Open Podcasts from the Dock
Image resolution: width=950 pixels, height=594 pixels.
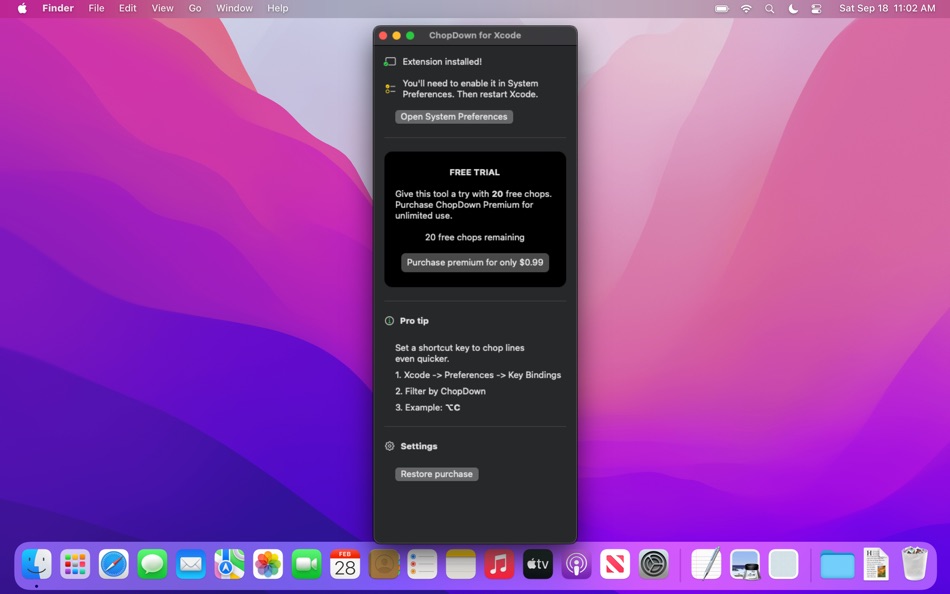[576, 564]
